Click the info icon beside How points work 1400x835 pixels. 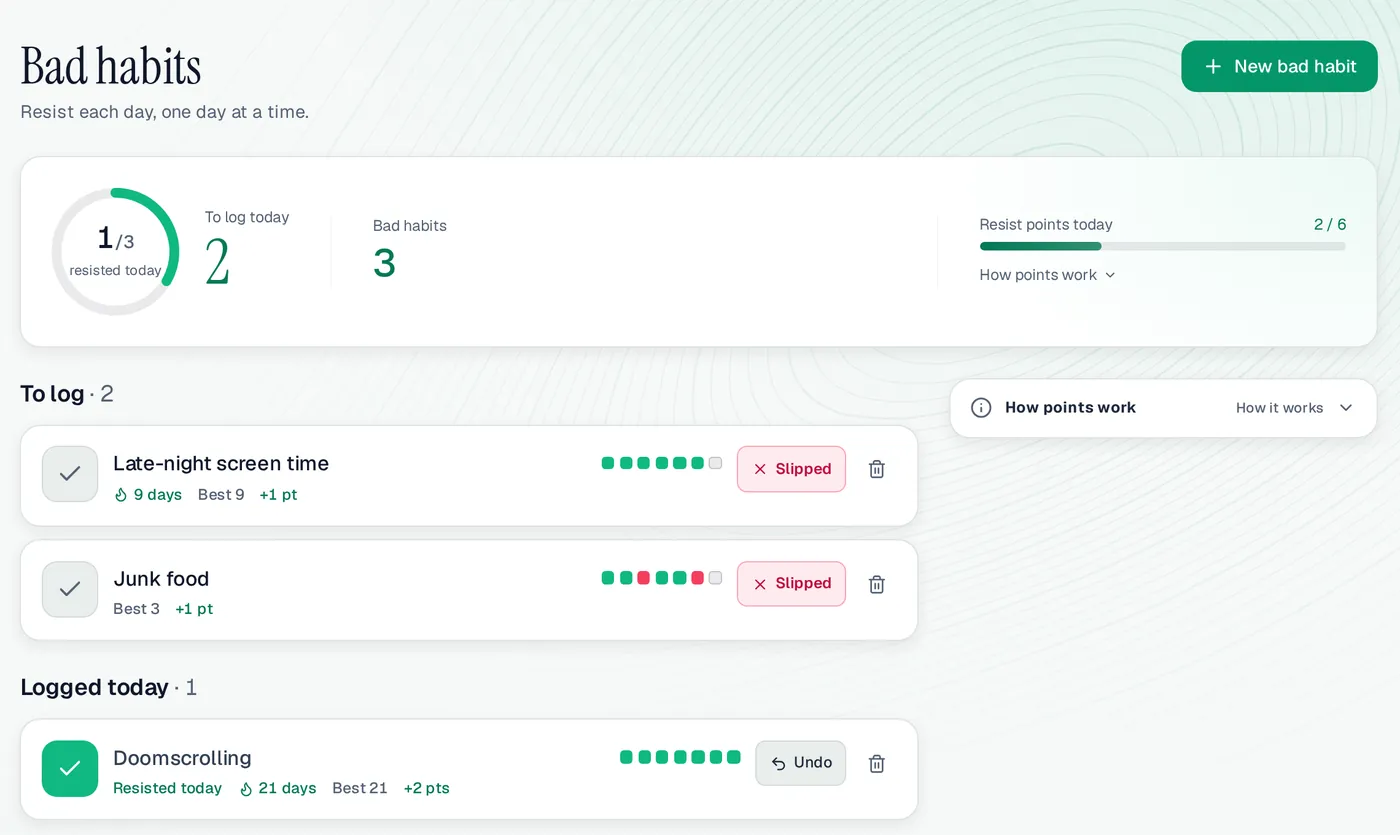[x=981, y=408]
